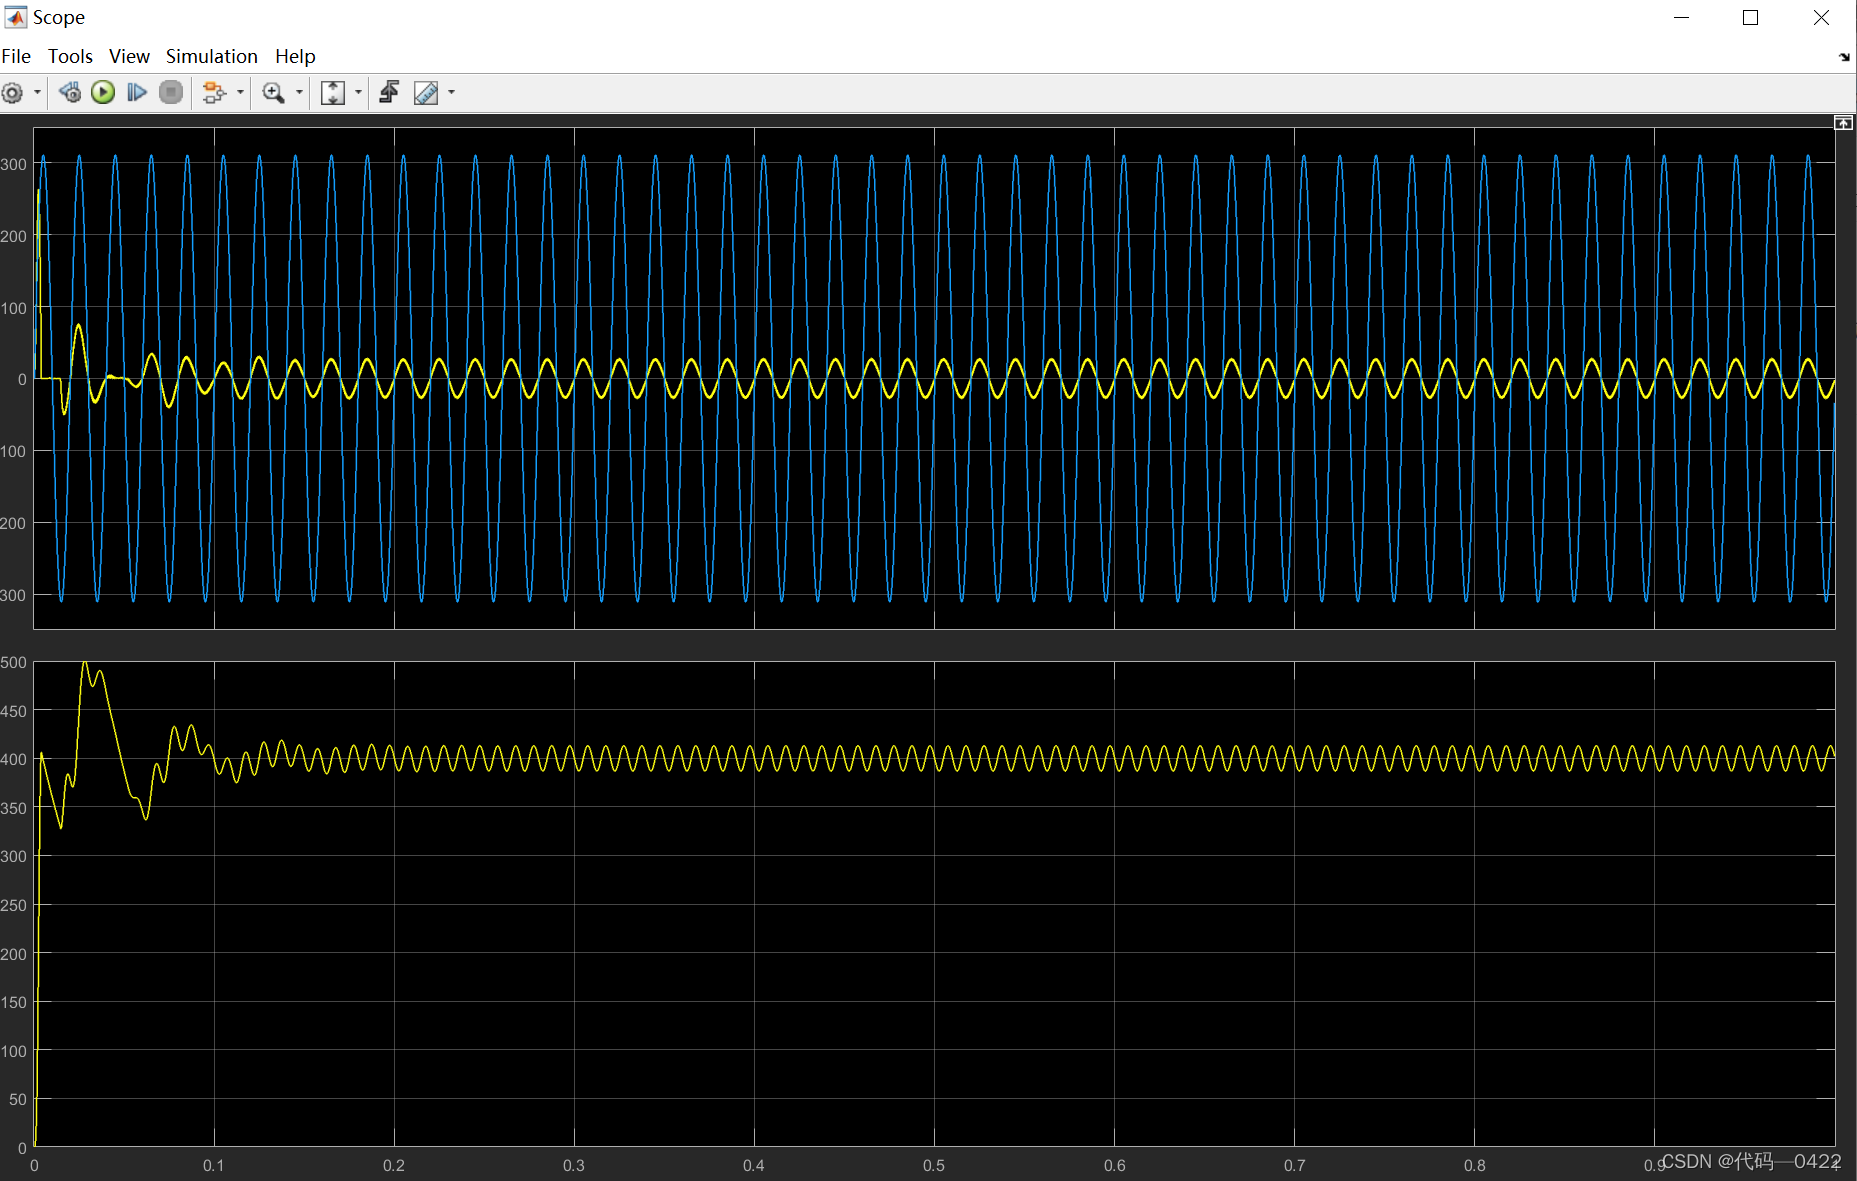
Task: Run the simulation with the green play button
Action: click(x=103, y=93)
